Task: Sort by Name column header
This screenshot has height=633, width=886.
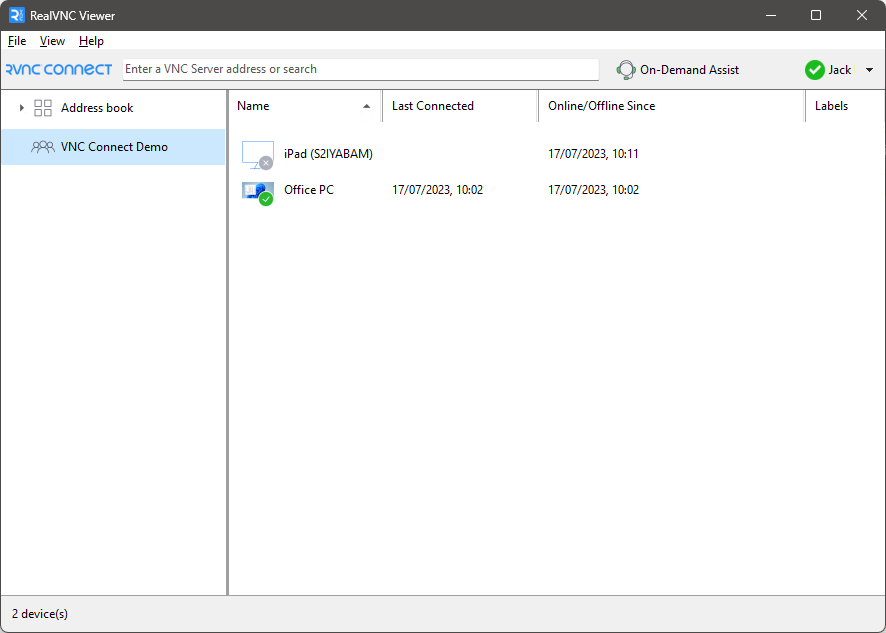Action: pos(306,106)
